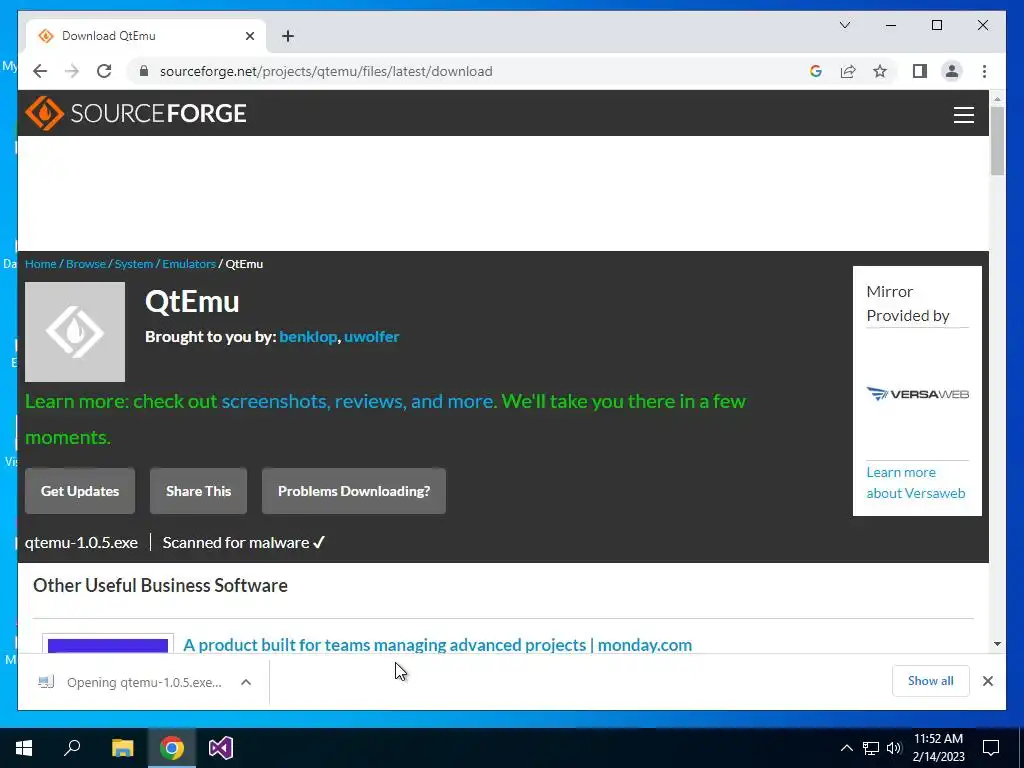The width and height of the screenshot is (1024, 768).
Task: Open File Explorer from taskbar
Action: [x=122, y=748]
